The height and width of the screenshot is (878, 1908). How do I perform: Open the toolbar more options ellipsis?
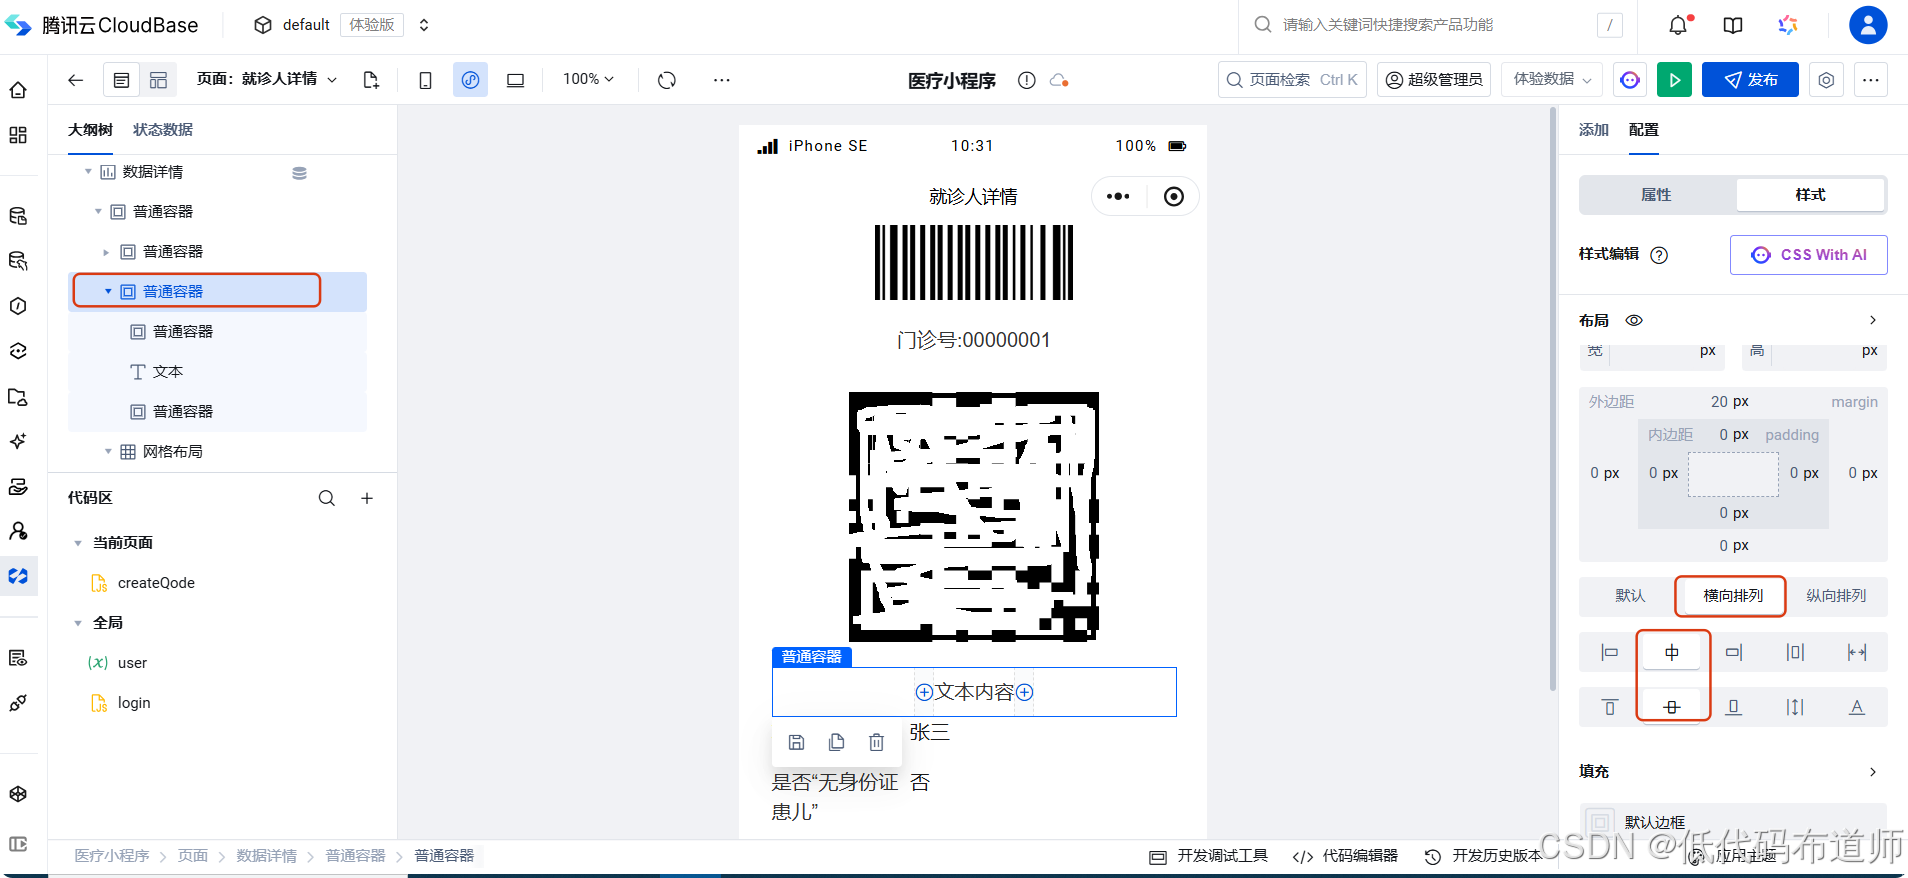coord(722,80)
